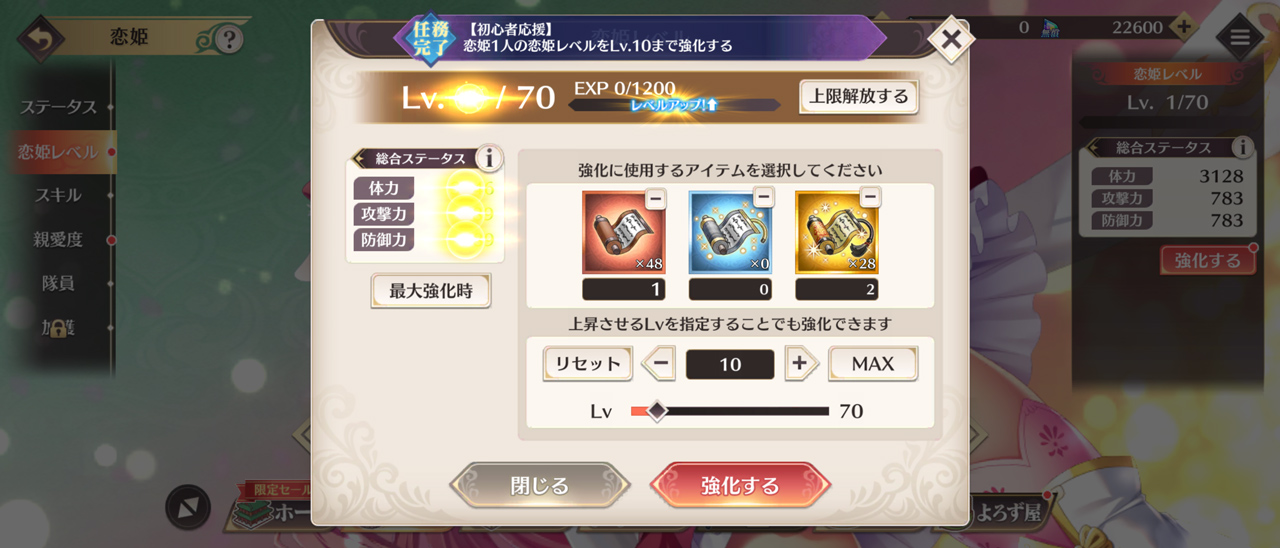Viewport: 1280px width, 548px height.
Task: Remove one gold scroll with minus badge
Action: (x=869, y=197)
